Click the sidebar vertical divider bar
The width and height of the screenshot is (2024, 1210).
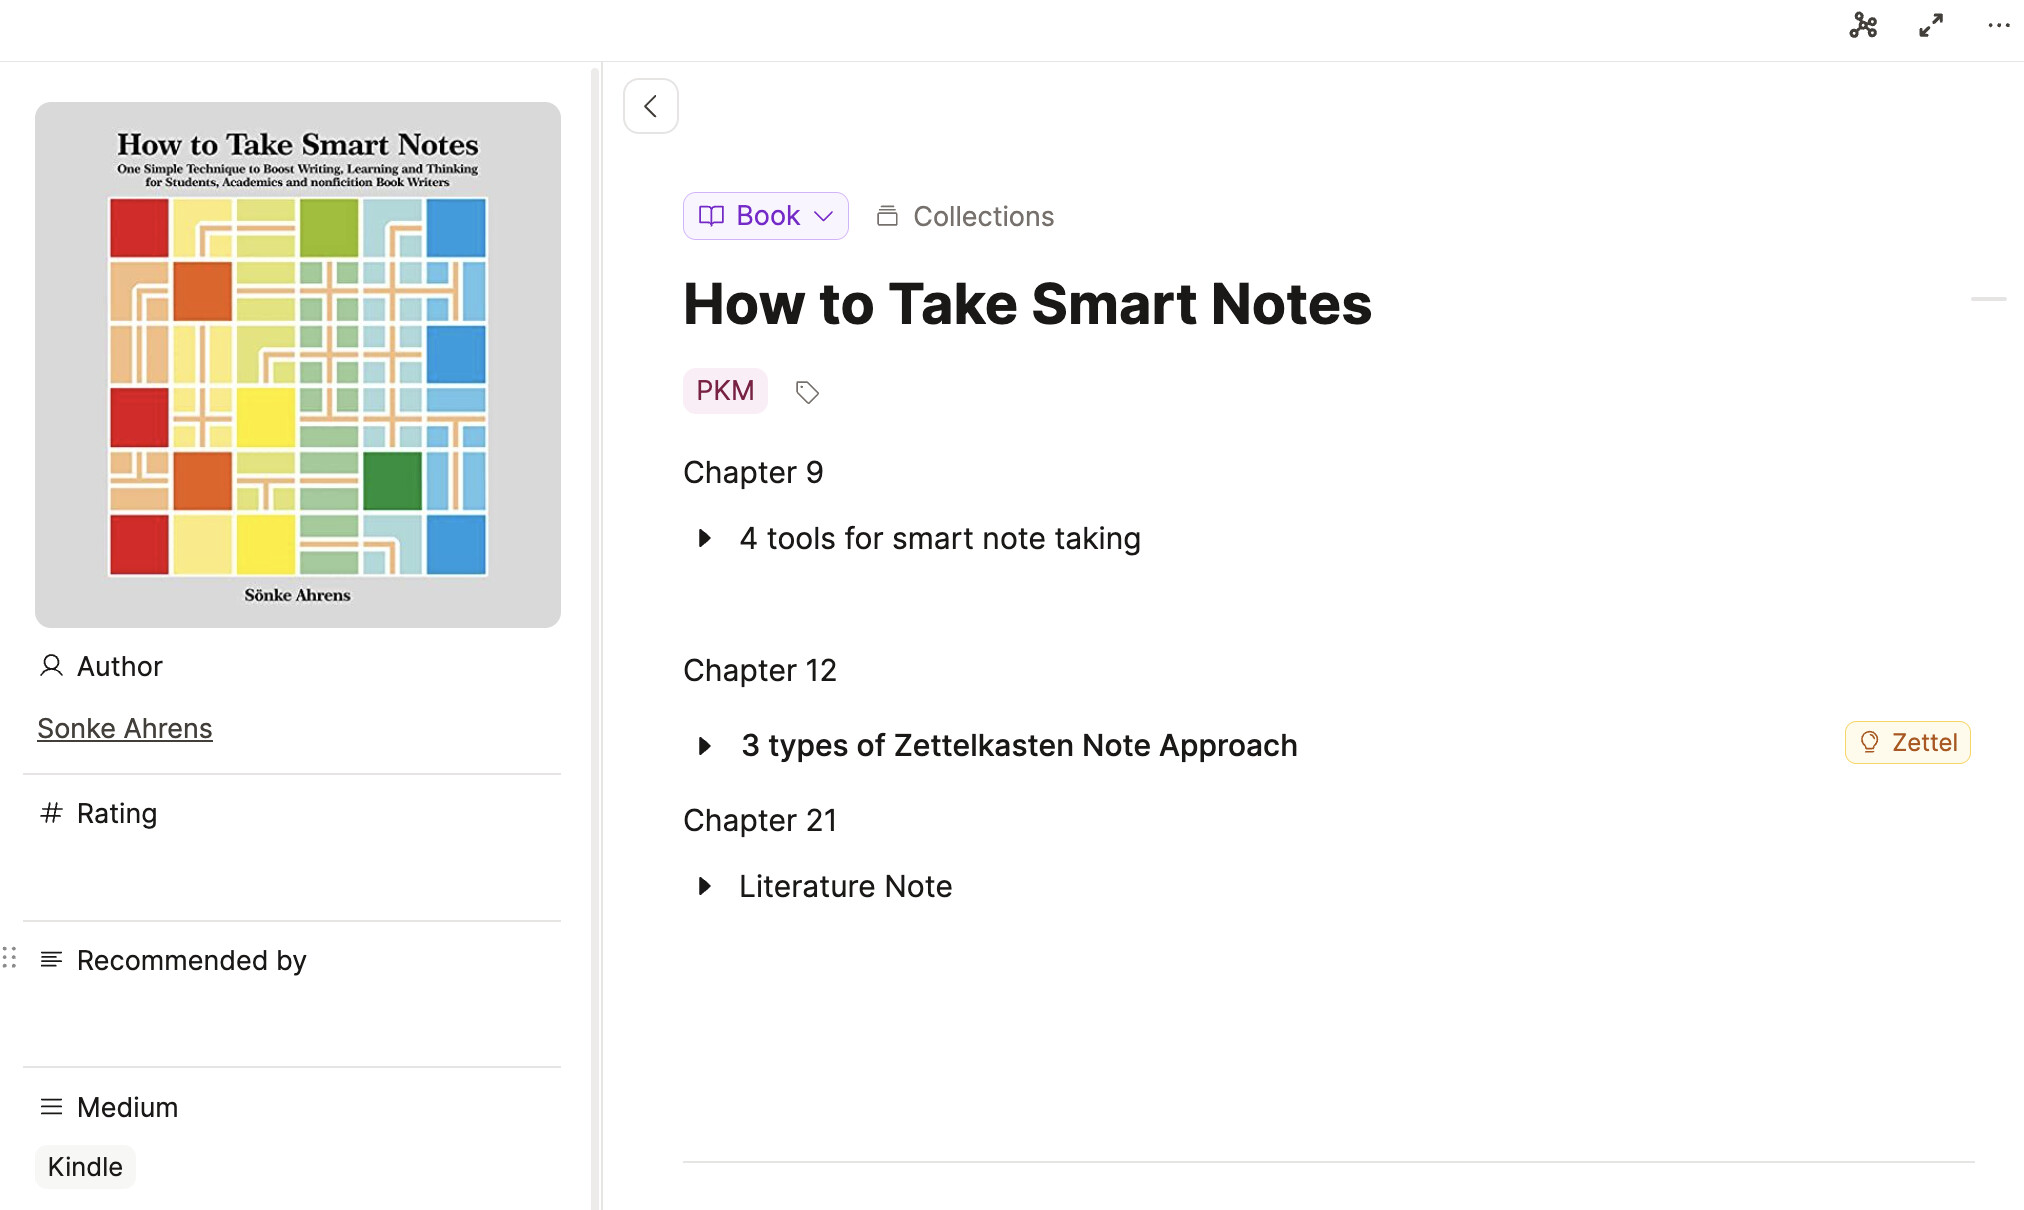tap(596, 638)
